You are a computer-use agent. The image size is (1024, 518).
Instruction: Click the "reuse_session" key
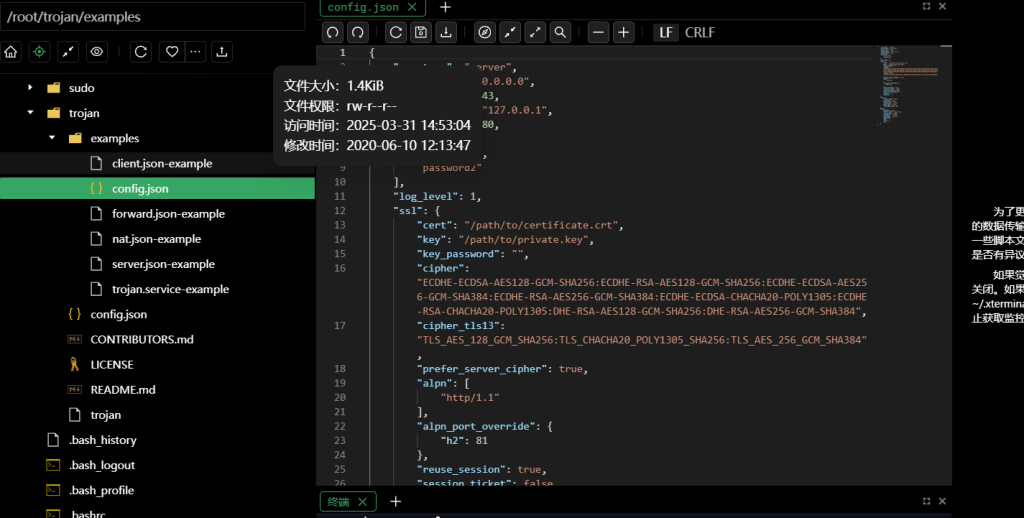click(x=460, y=469)
